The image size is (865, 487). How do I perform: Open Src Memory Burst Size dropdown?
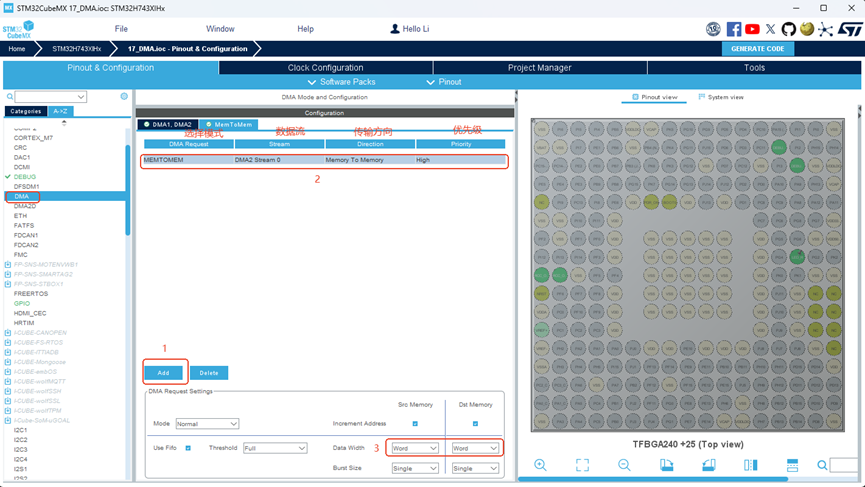(414, 468)
